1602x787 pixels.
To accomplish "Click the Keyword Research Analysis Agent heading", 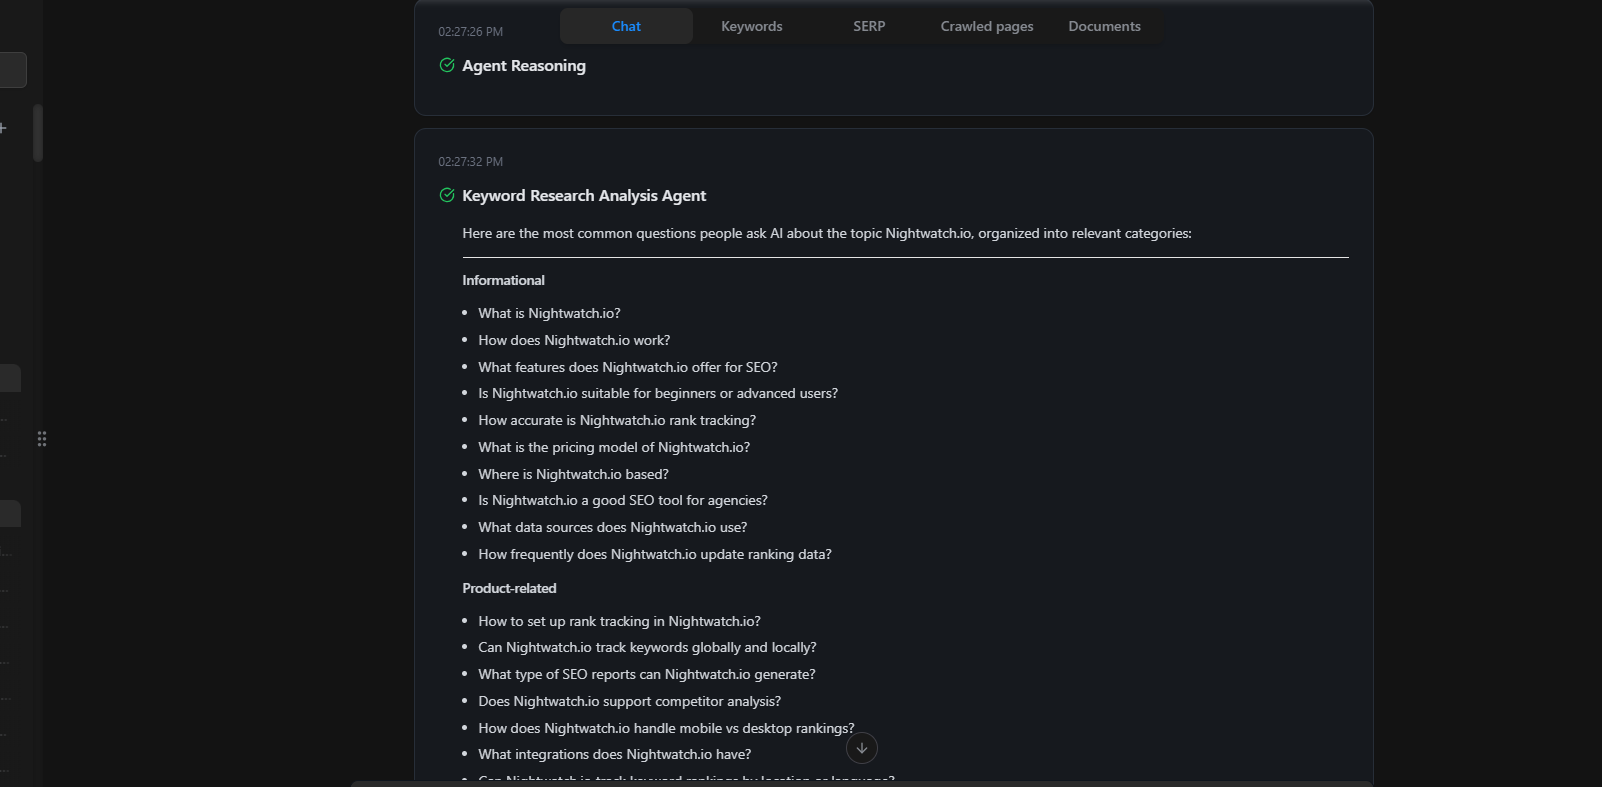I will [x=584, y=195].
